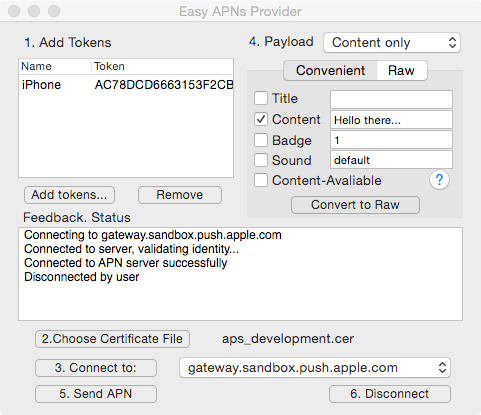This screenshot has height=415, width=481.
Task: Click Convert to Raw button
Action: point(355,205)
